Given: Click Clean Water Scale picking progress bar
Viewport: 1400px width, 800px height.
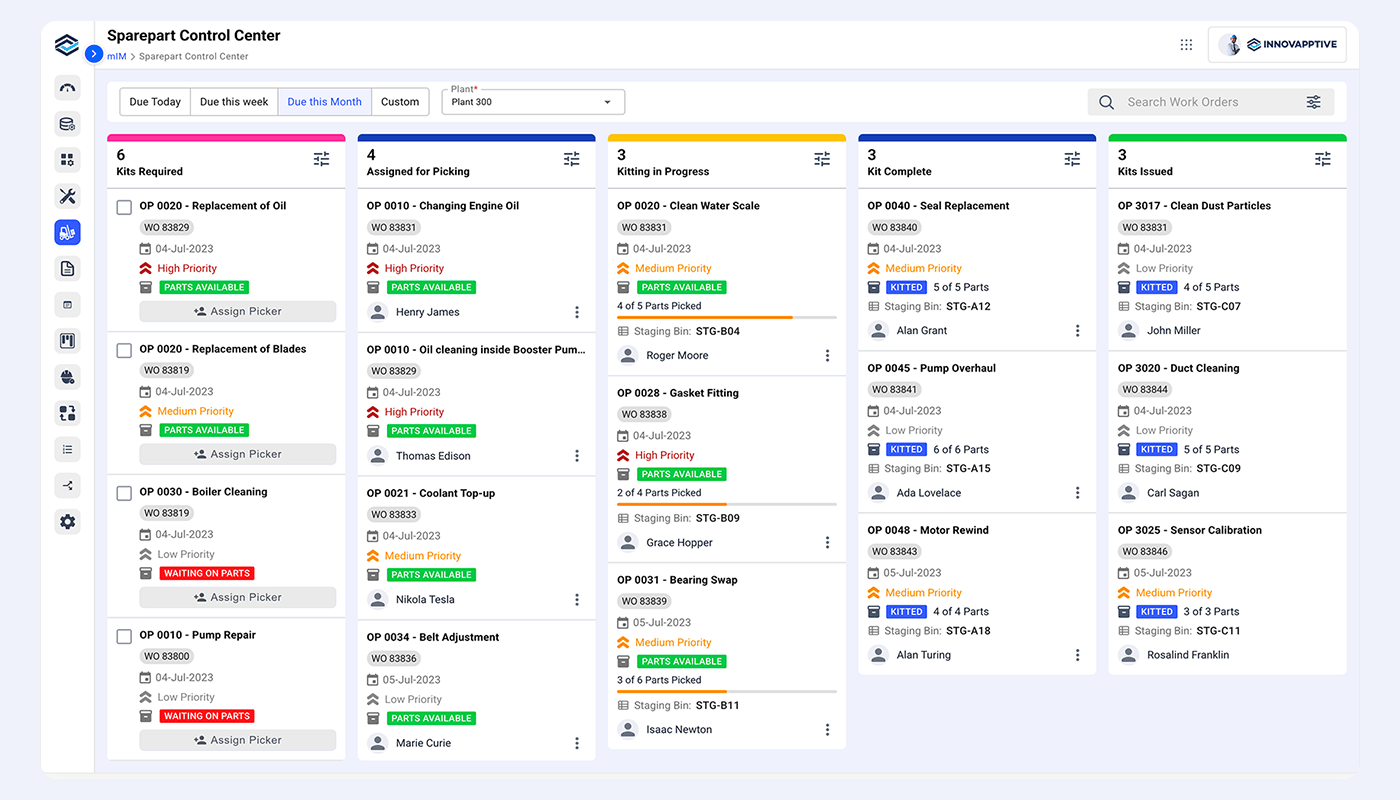Looking at the screenshot, I should click(727, 317).
